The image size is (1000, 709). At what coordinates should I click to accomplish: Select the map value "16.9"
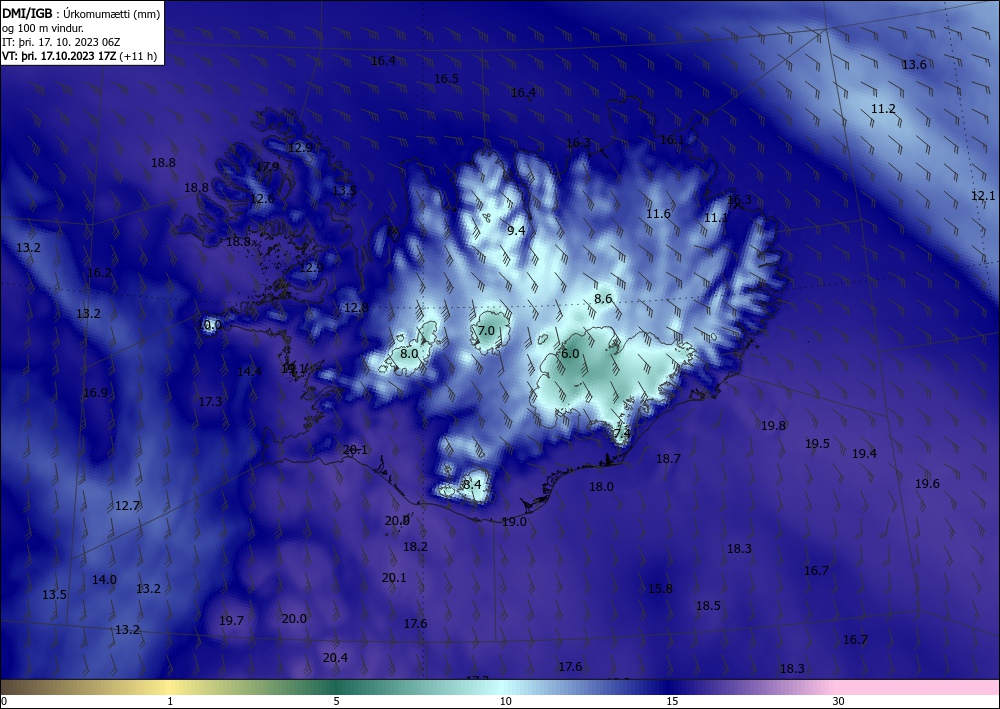tap(95, 393)
